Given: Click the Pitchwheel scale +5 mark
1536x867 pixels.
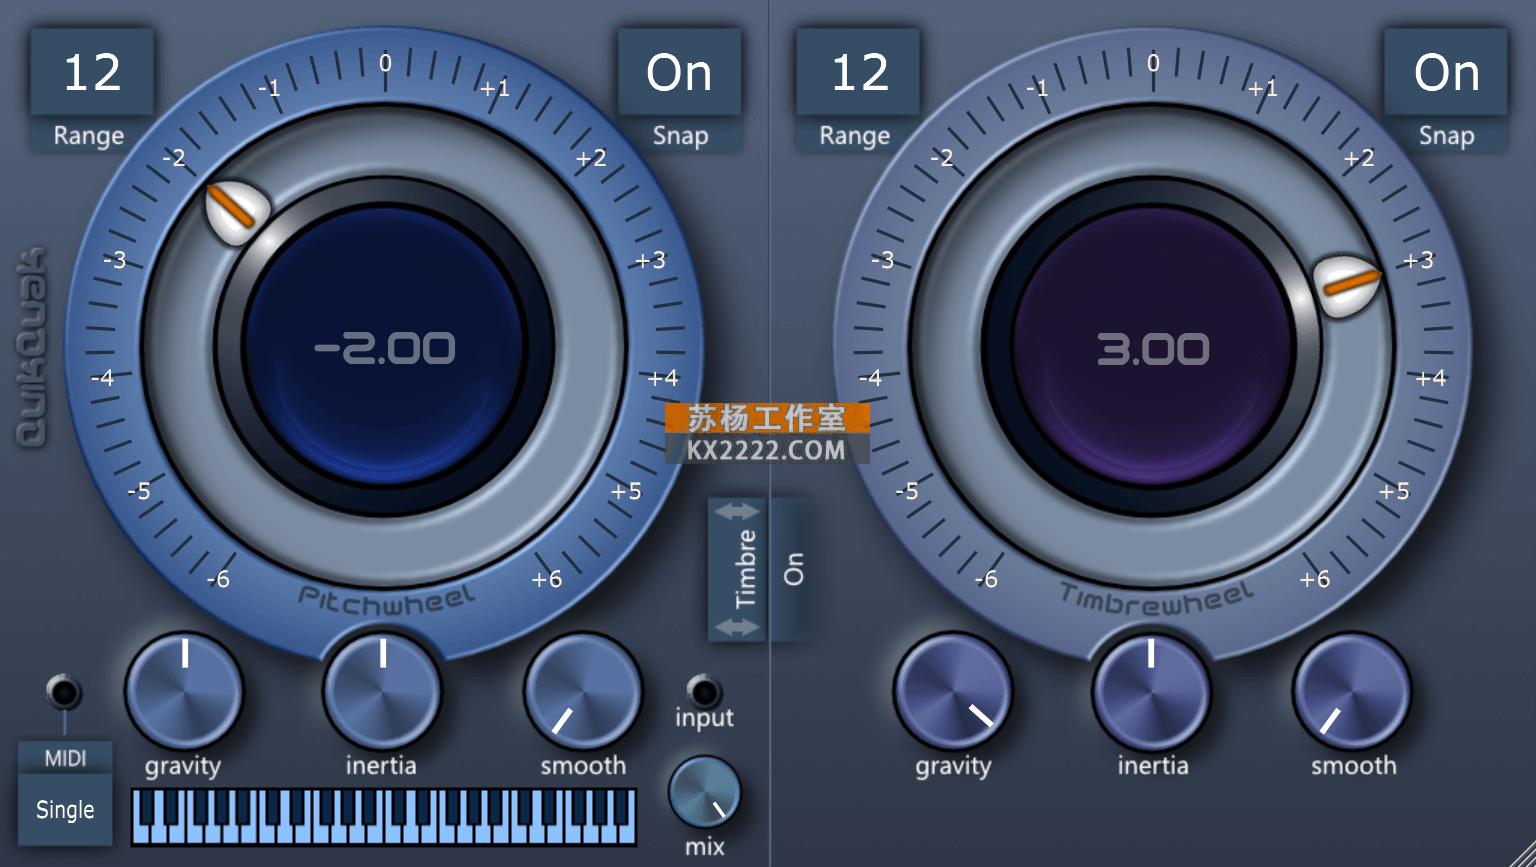Looking at the screenshot, I should 627,491.
